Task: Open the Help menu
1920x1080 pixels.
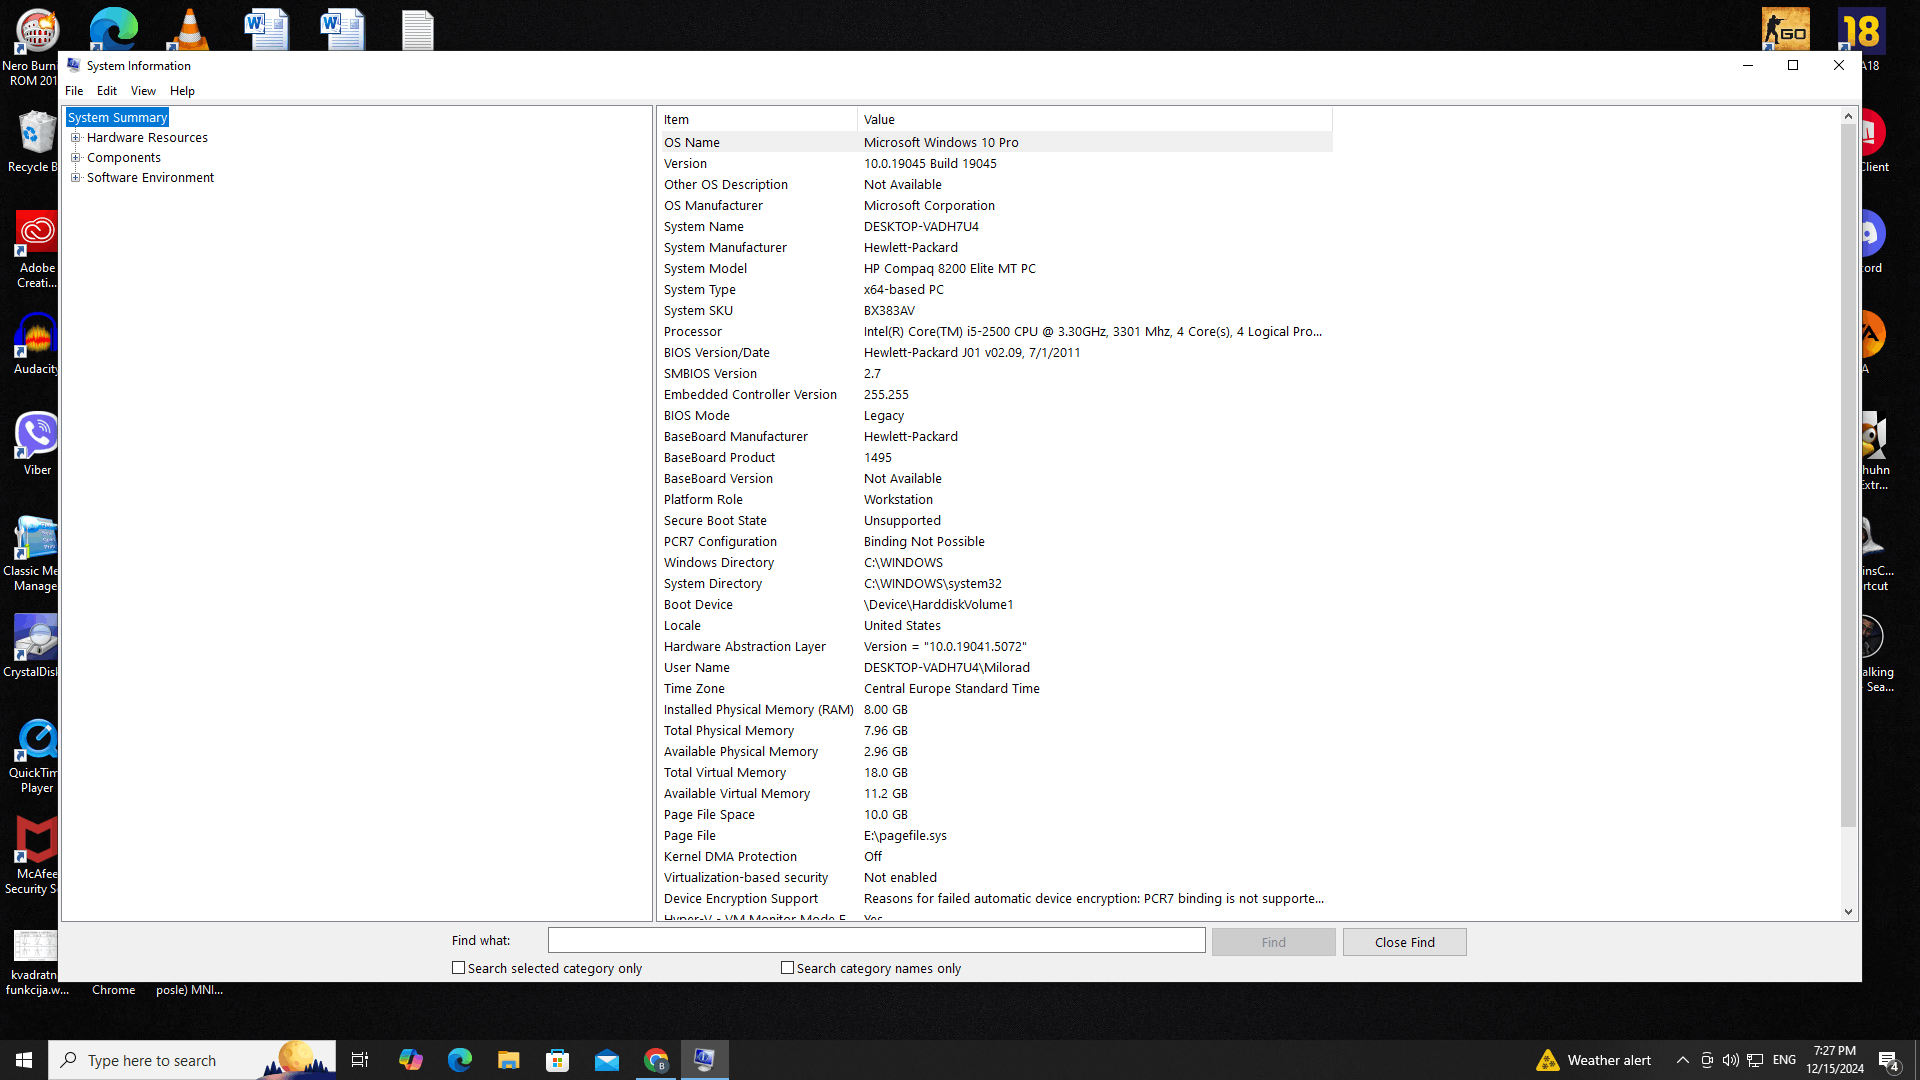Action: 182,91
